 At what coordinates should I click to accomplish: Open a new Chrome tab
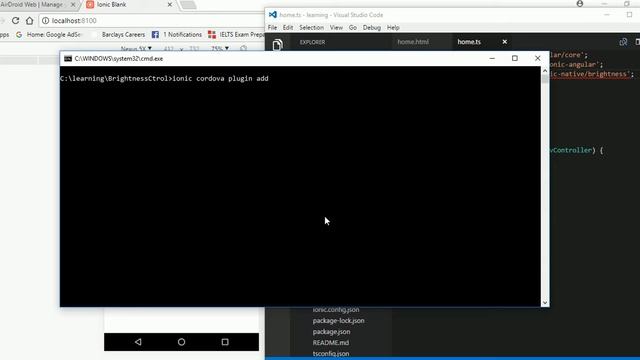tap(188, 5)
